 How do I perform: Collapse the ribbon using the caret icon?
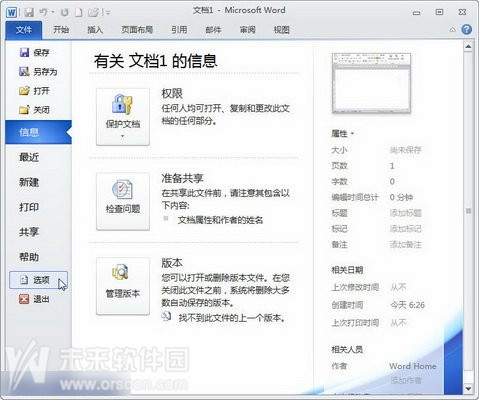click(452, 30)
